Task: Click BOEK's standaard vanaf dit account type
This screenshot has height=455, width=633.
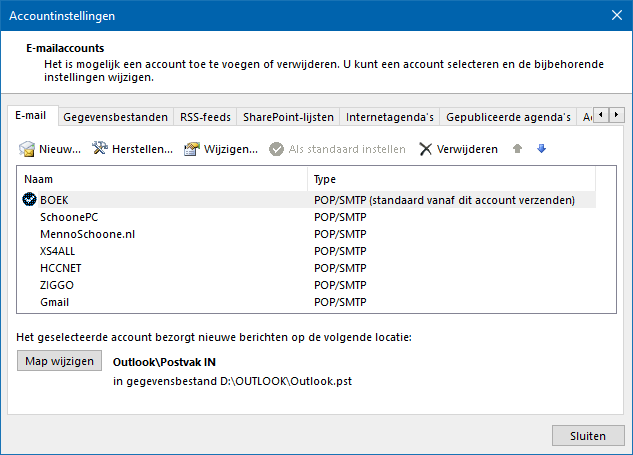Action: [444, 200]
